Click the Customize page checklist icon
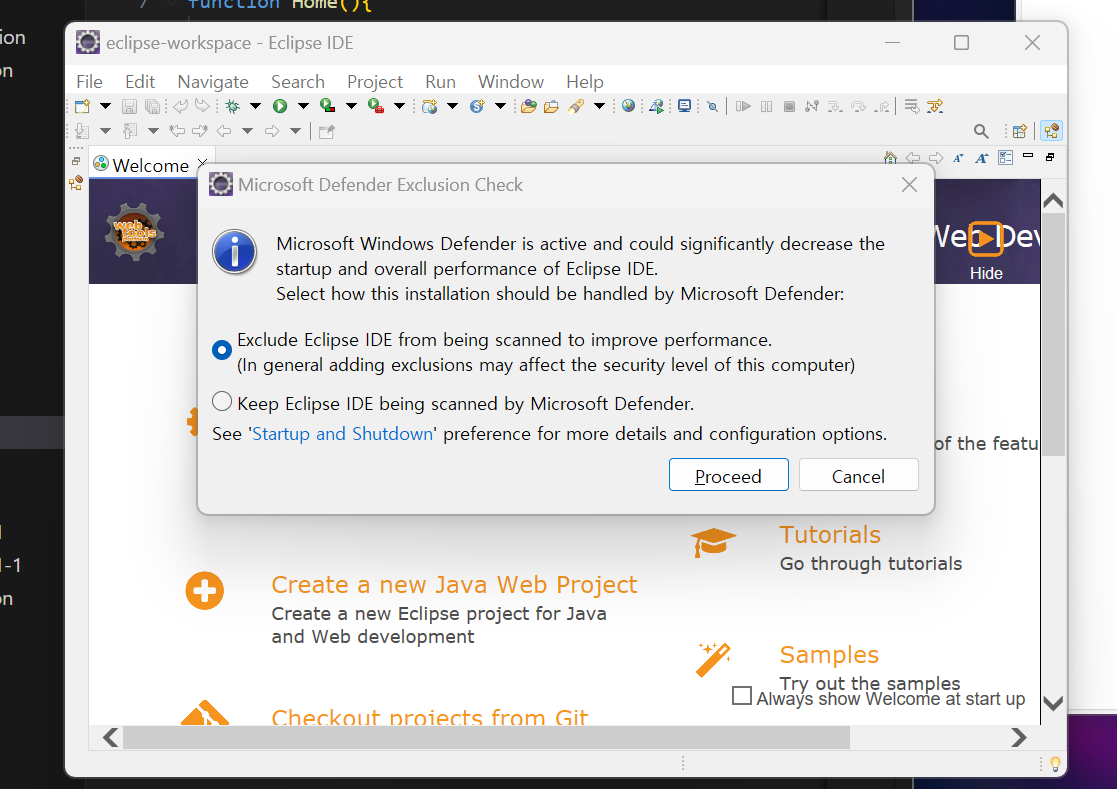The width and height of the screenshot is (1117, 789). click(1005, 157)
